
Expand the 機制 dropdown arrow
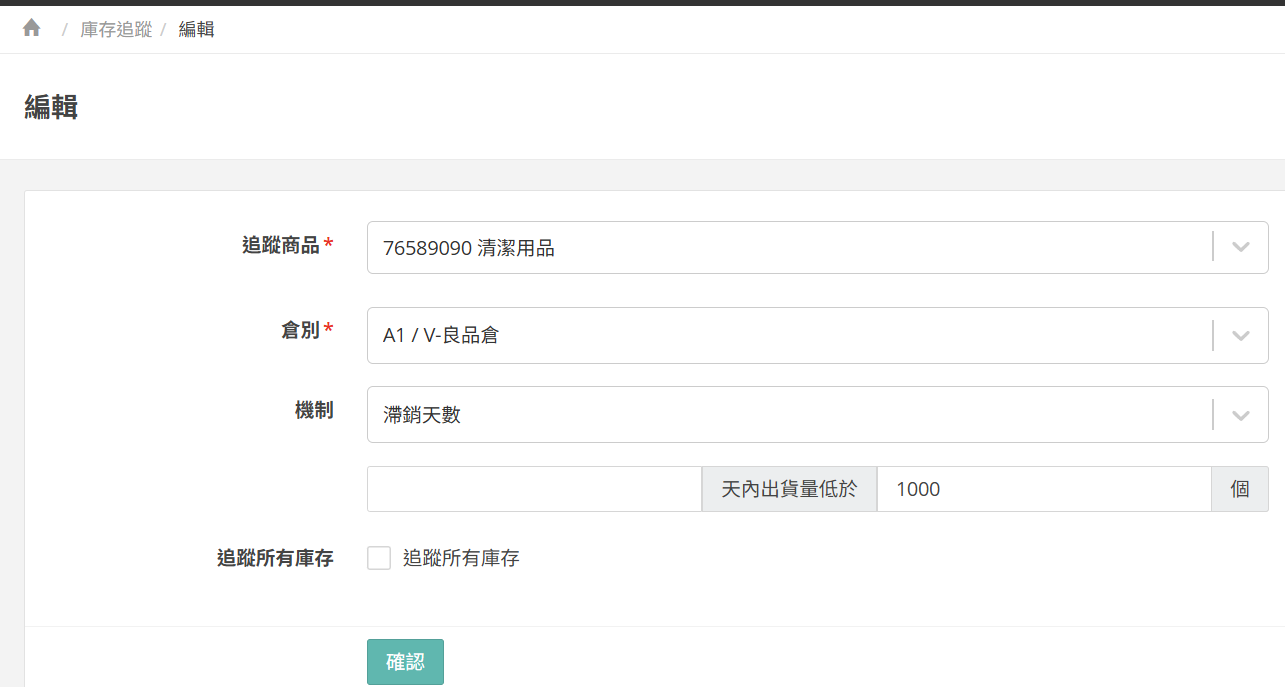(x=1240, y=415)
